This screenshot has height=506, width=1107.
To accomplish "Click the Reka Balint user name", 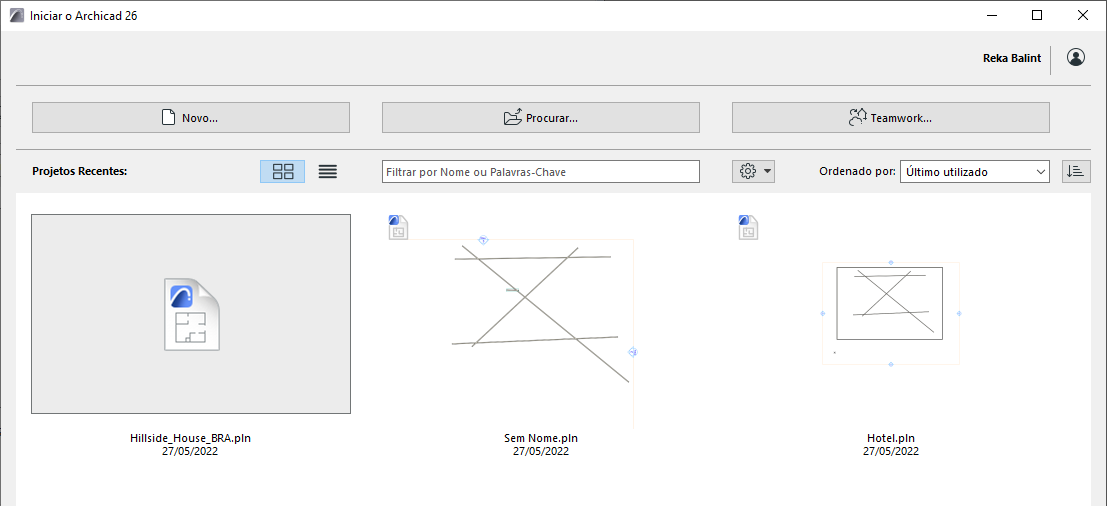I will click(1012, 59).
